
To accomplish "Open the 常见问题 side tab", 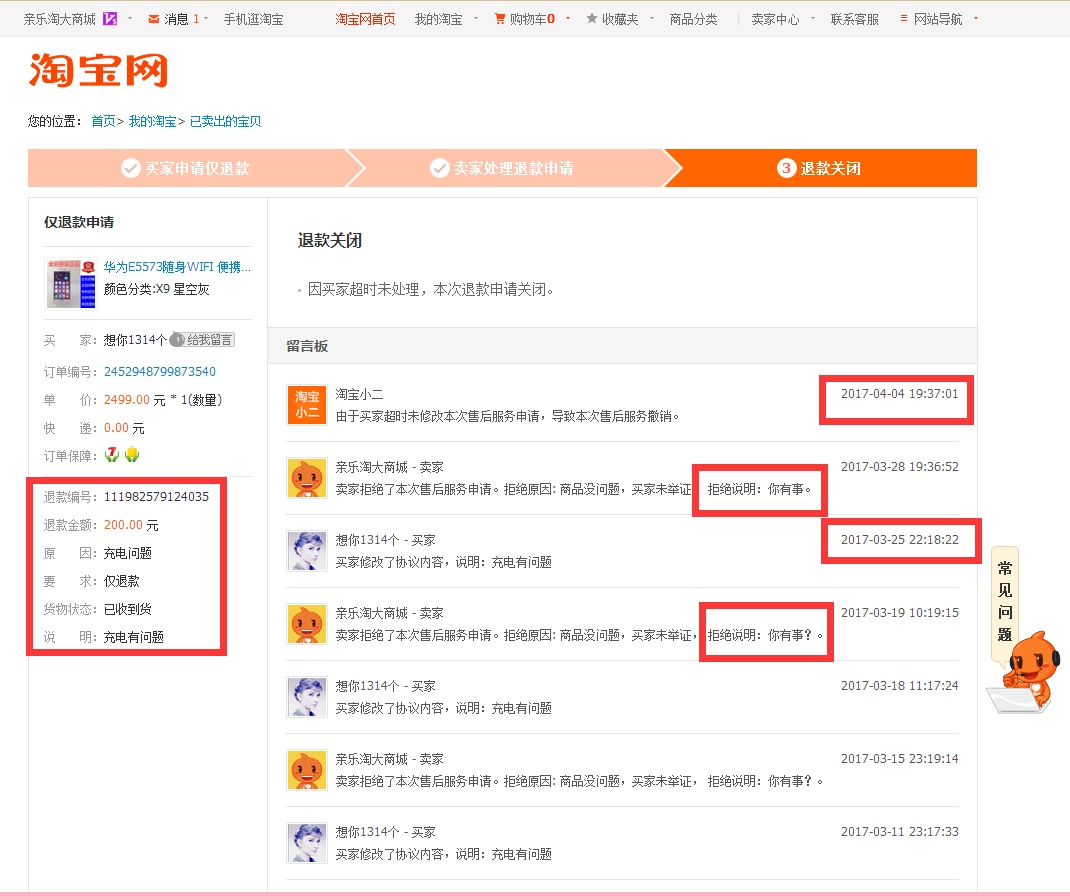I will 1004,601.
